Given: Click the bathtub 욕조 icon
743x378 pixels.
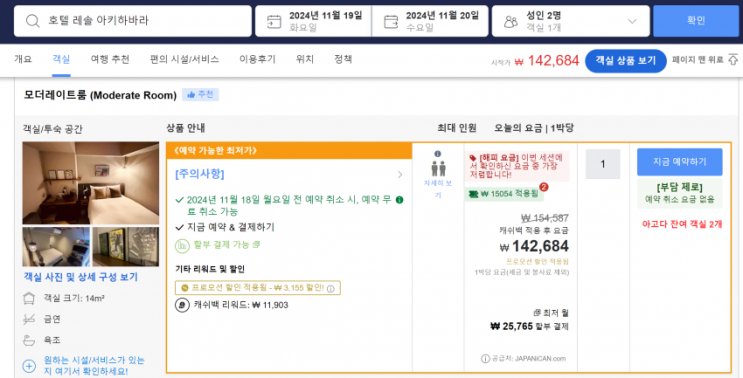Looking at the screenshot, I should (x=29, y=340).
